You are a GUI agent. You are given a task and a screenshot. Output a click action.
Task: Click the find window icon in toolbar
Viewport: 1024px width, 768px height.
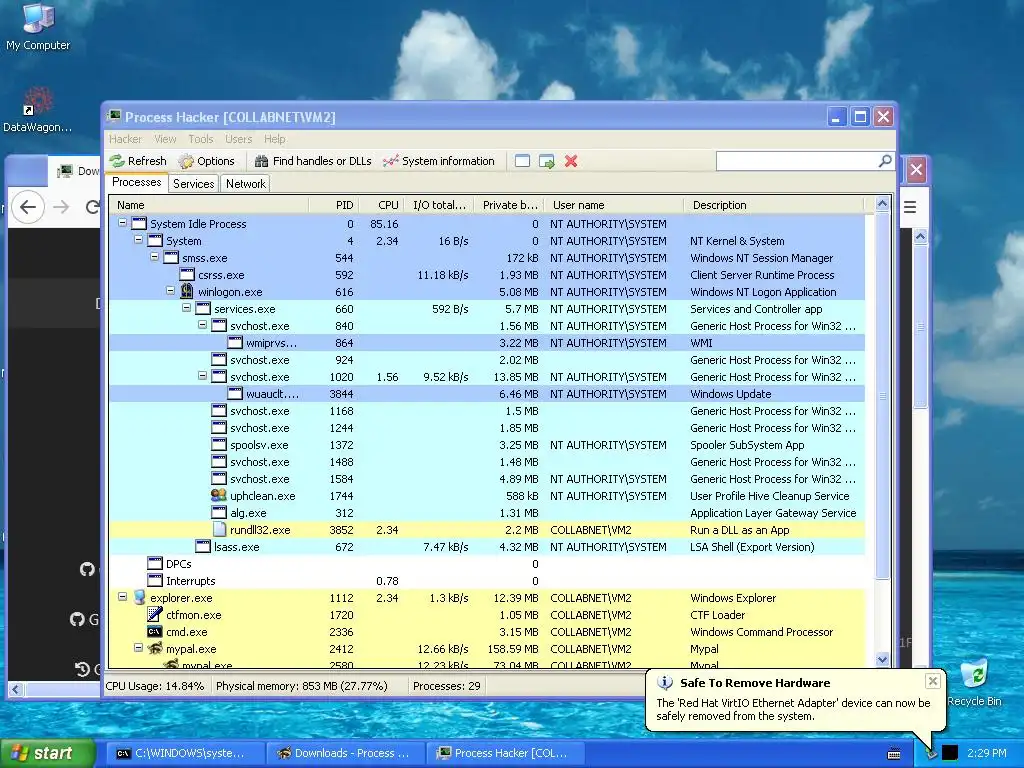522,161
